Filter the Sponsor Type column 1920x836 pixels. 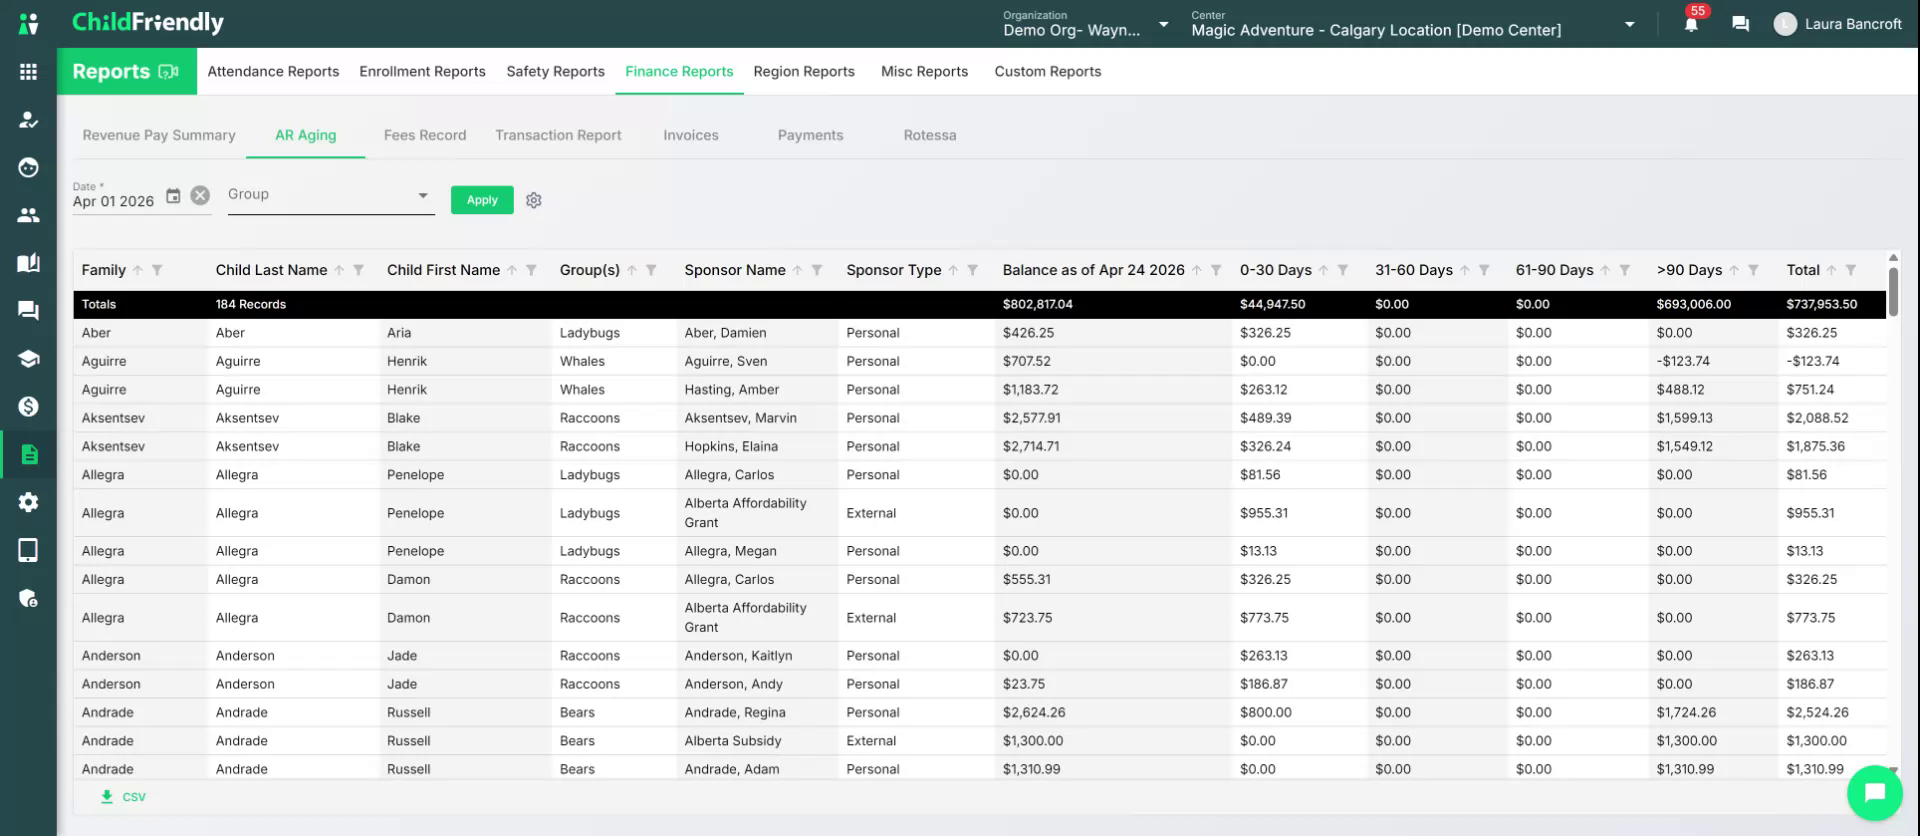(x=972, y=270)
